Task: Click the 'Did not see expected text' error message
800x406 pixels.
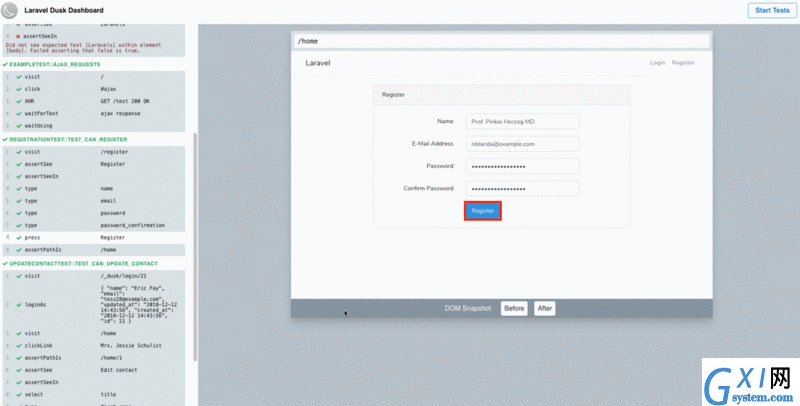Action: [83, 48]
